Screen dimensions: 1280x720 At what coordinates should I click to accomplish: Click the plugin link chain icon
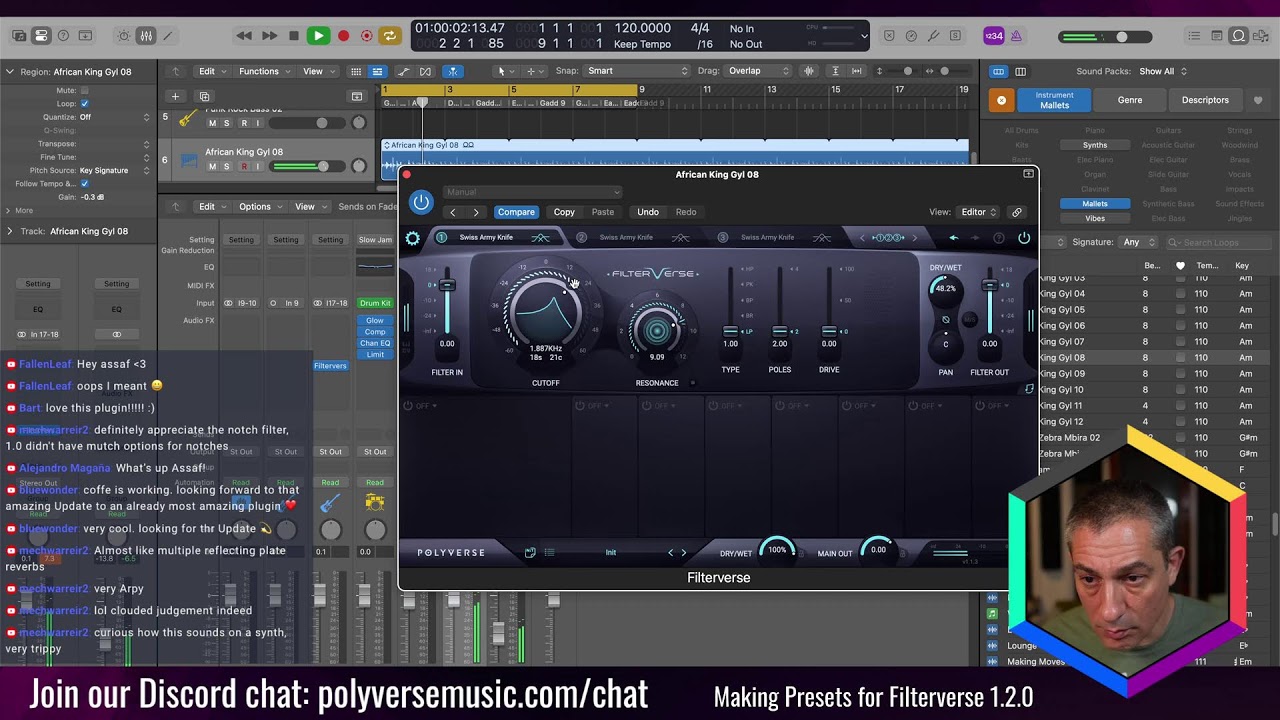pos(1016,212)
